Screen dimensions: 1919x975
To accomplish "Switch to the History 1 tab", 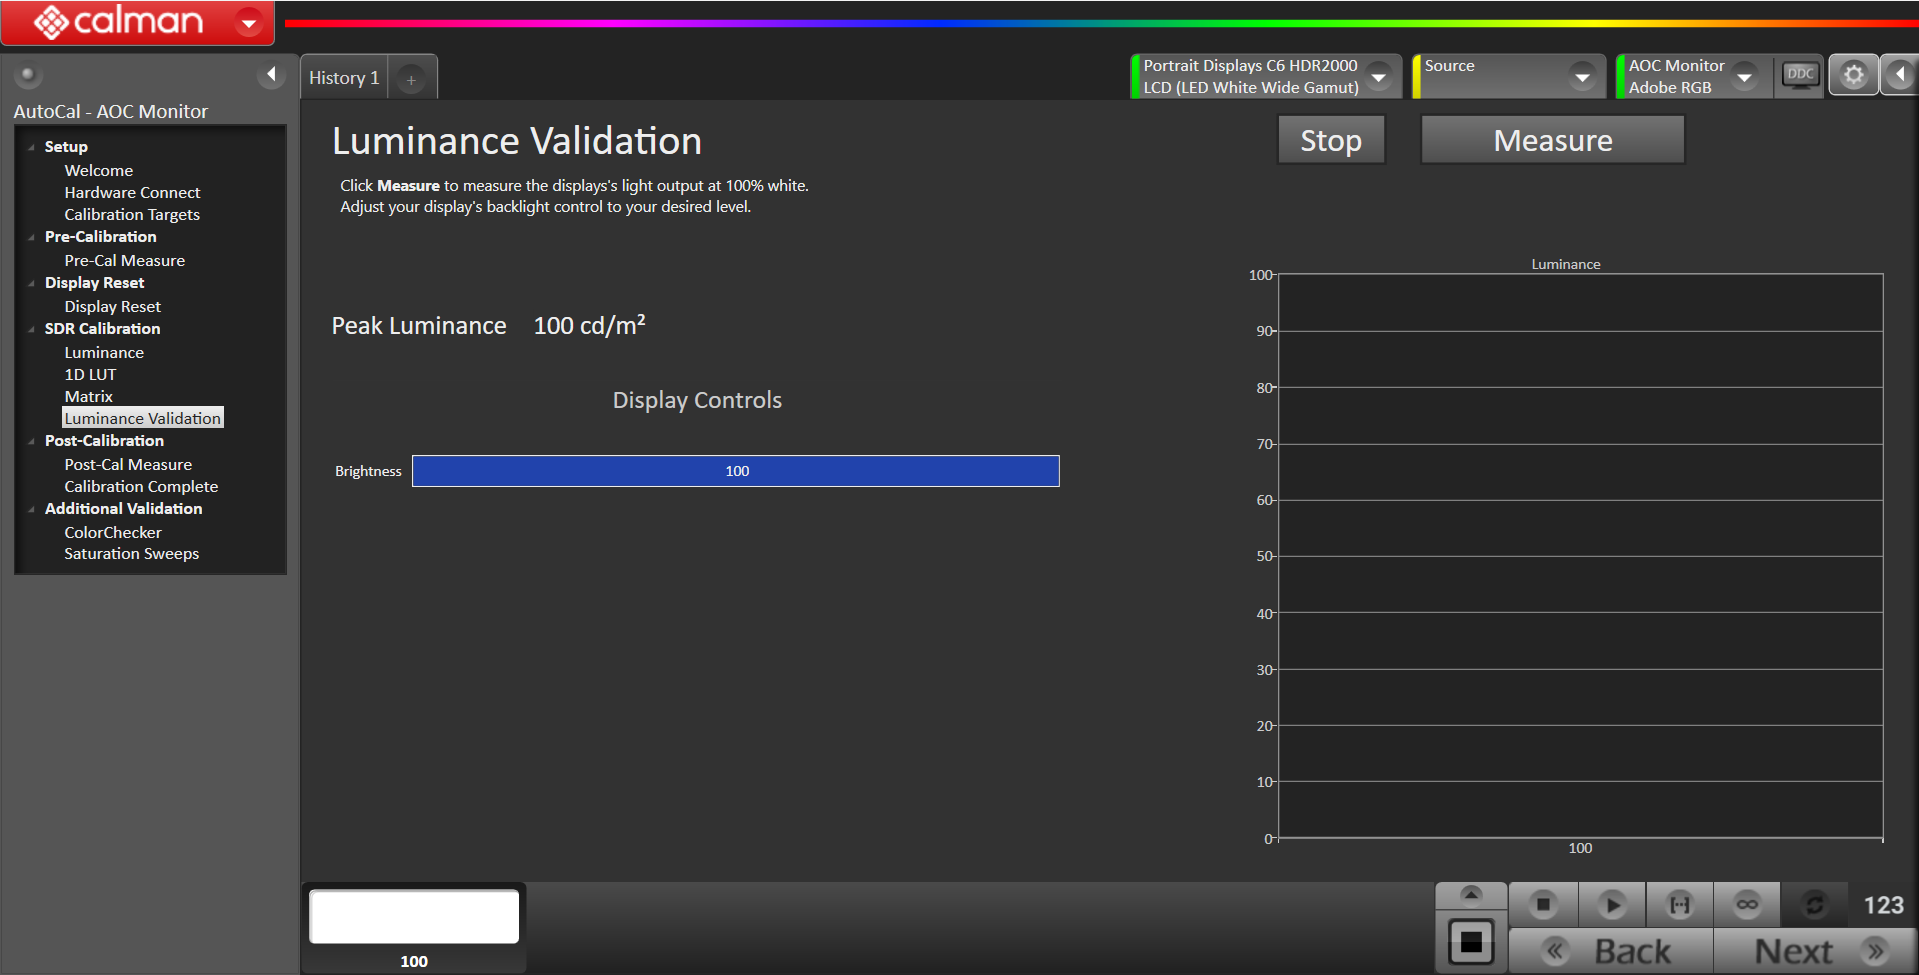I will click(344, 78).
